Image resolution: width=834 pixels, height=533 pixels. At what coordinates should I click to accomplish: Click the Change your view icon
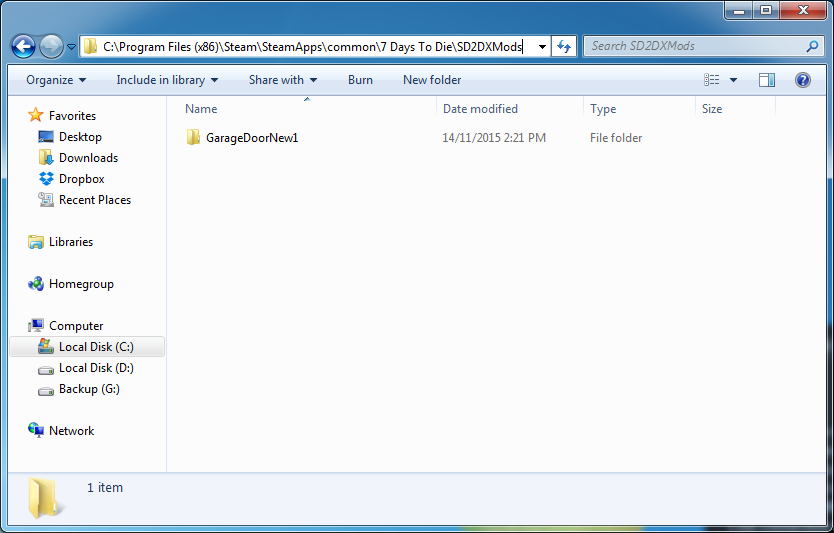[712, 80]
